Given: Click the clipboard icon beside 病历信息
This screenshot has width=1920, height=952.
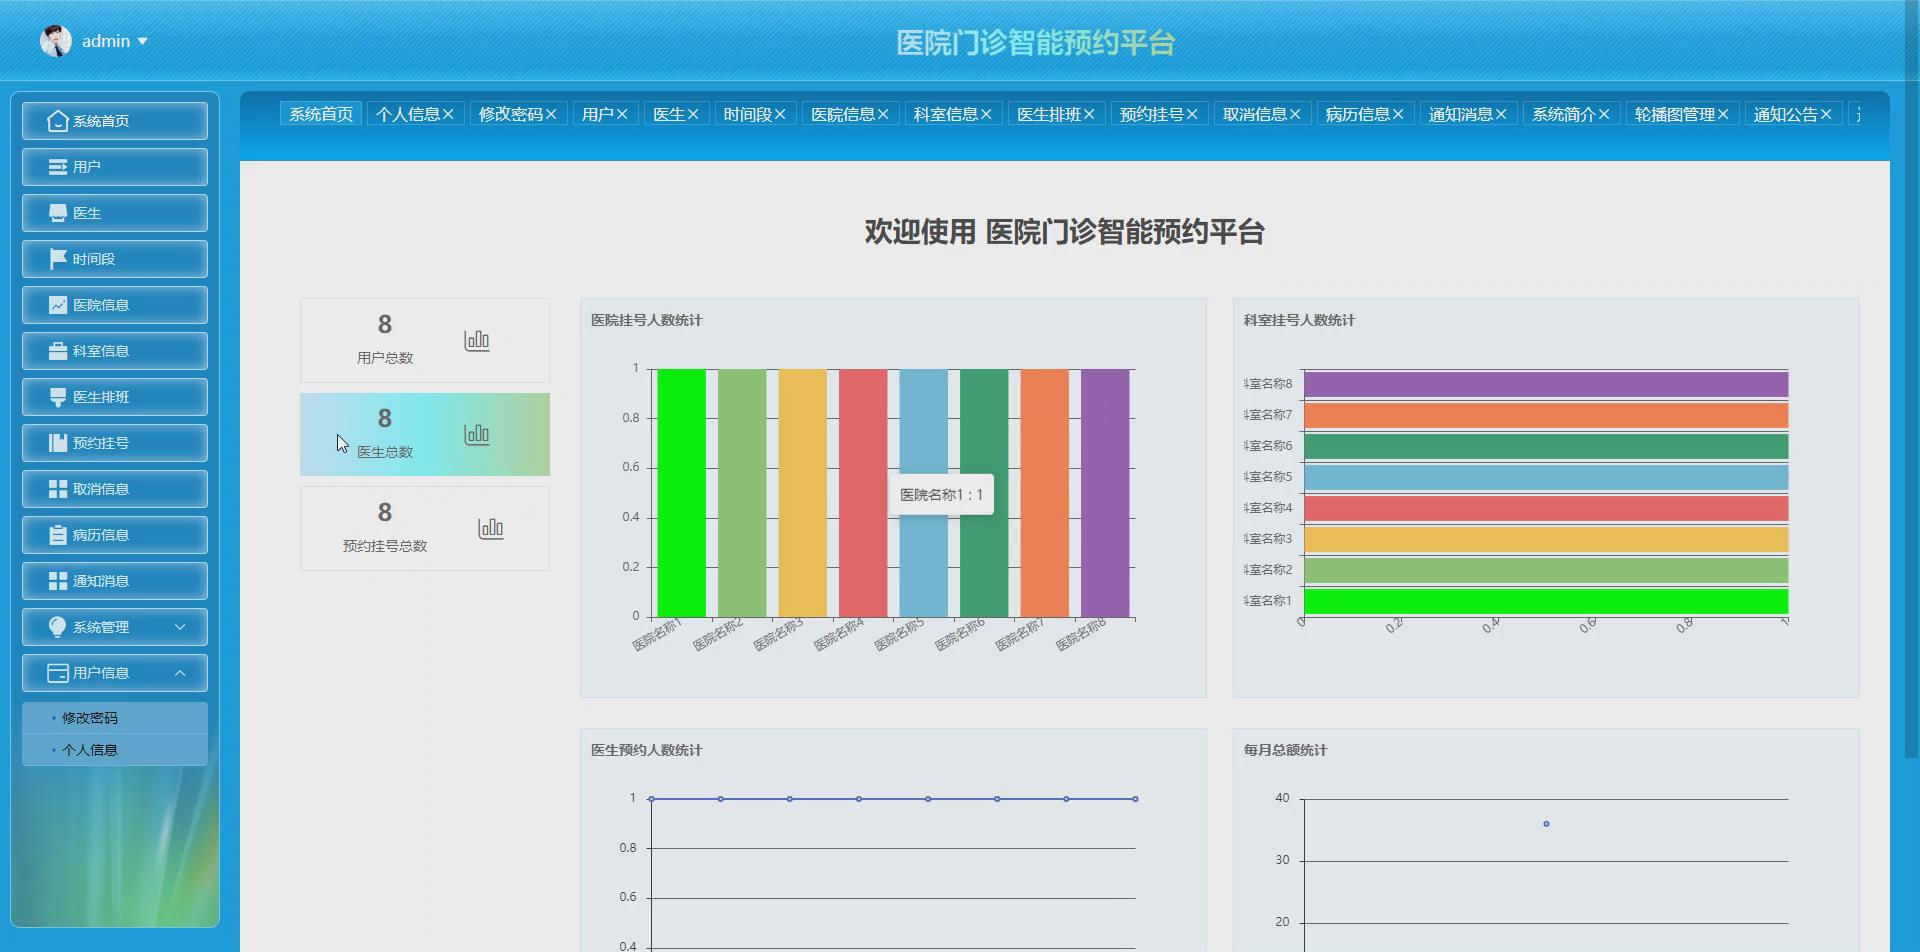Looking at the screenshot, I should 58,535.
